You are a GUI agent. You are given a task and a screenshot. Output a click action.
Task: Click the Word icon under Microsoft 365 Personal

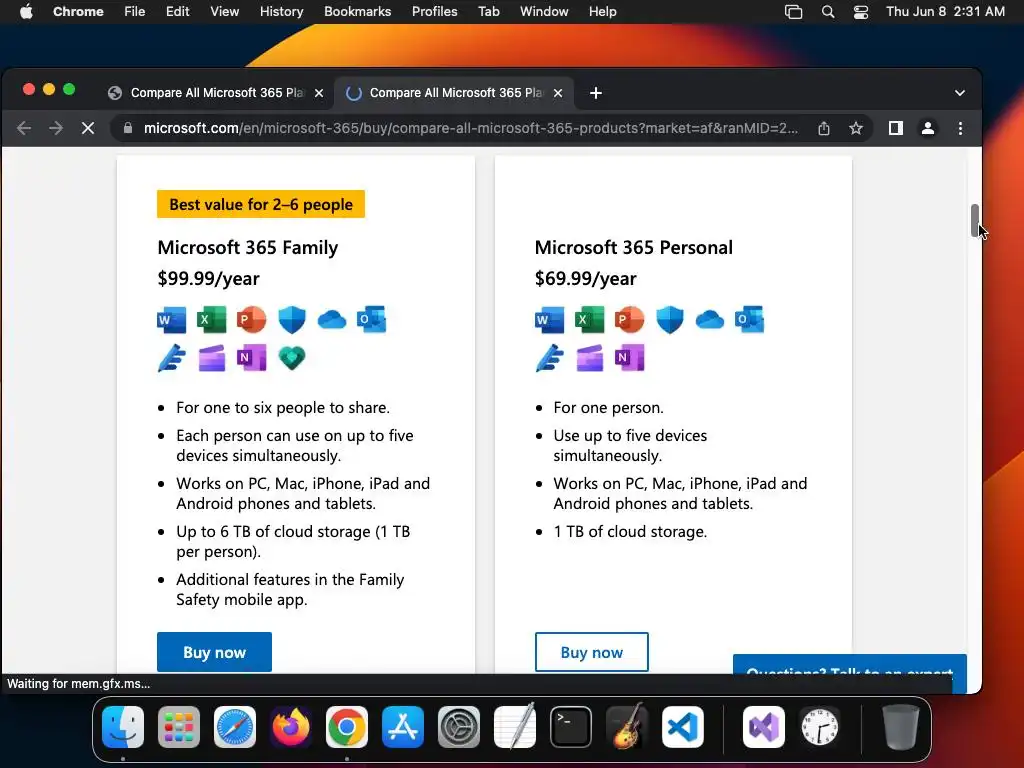(549, 320)
